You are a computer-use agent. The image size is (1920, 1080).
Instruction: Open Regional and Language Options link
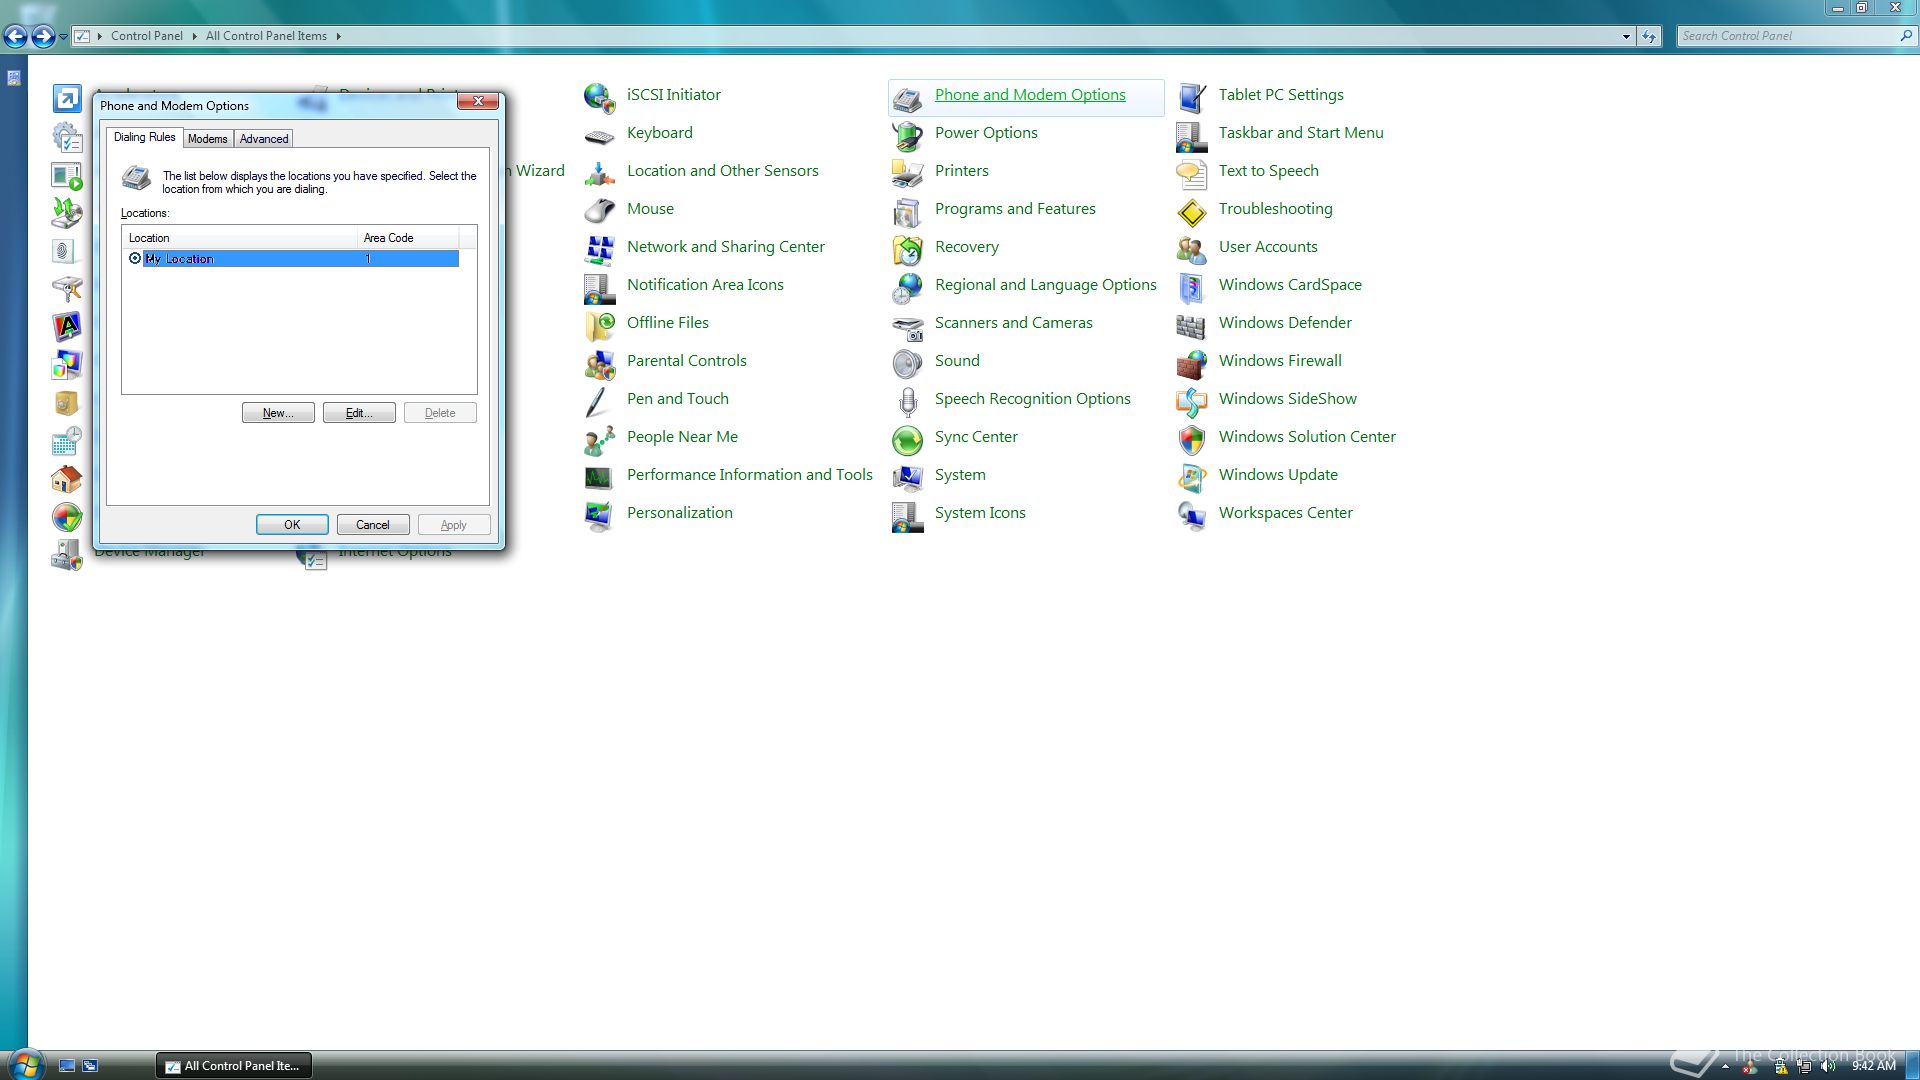1045,285
